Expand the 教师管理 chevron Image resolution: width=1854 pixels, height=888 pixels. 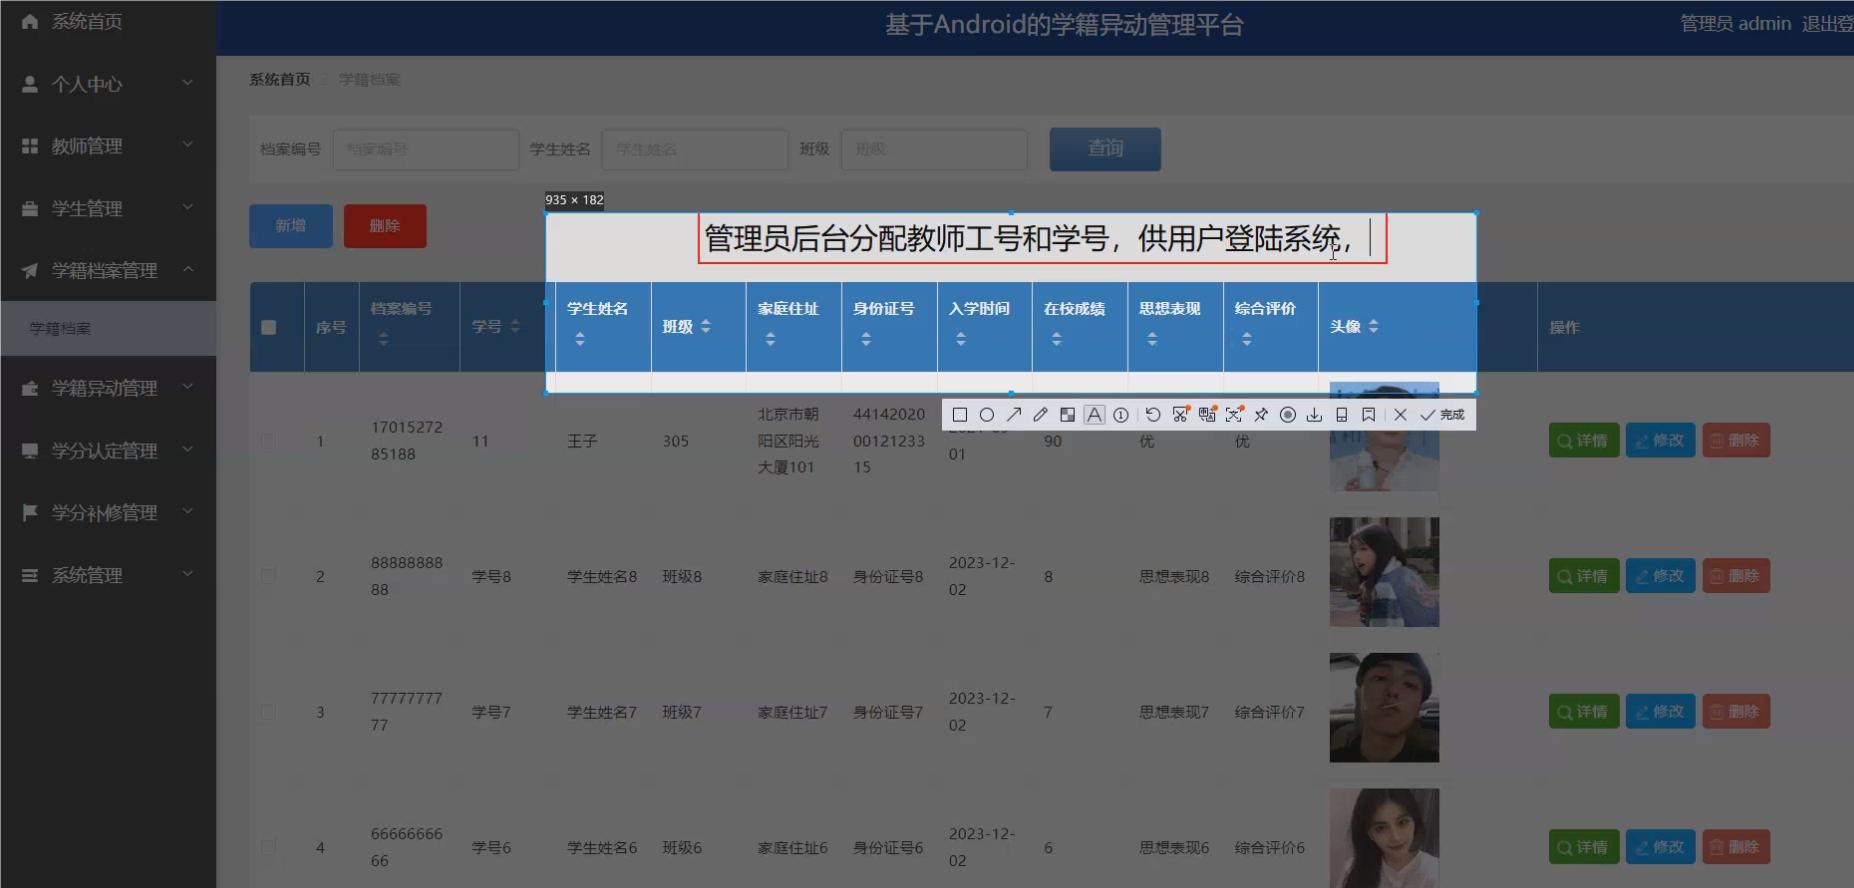[x=188, y=145]
